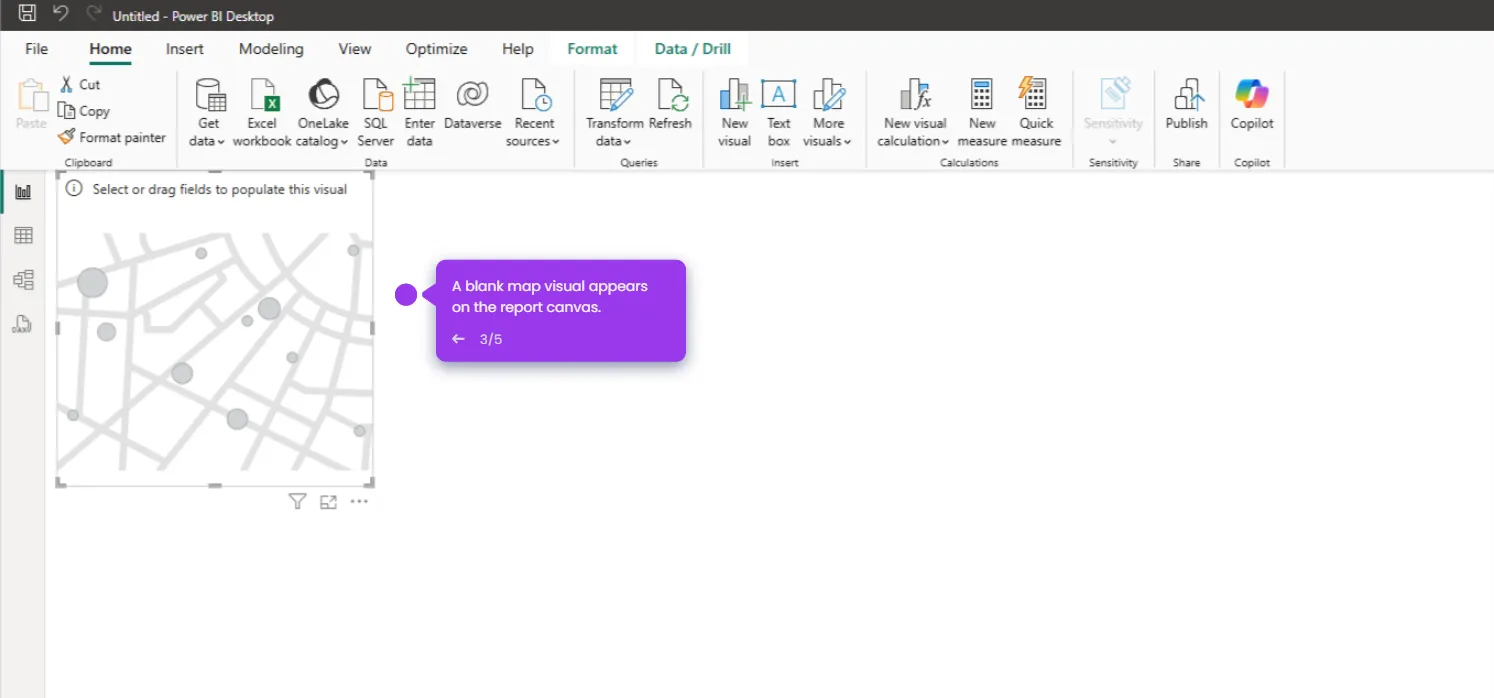Open the Modeling tab
The image size is (1494, 698).
pyautogui.click(x=271, y=49)
